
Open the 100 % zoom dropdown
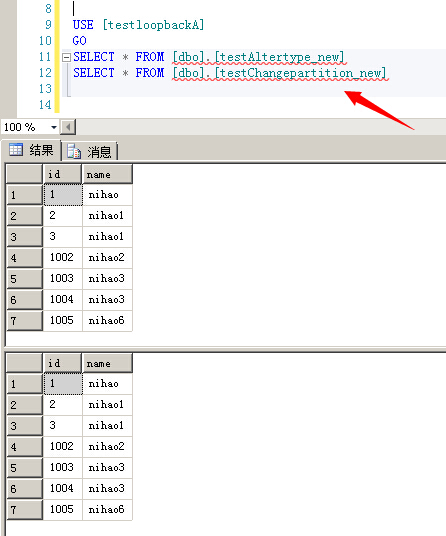pyautogui.click(x=54, y=128)
